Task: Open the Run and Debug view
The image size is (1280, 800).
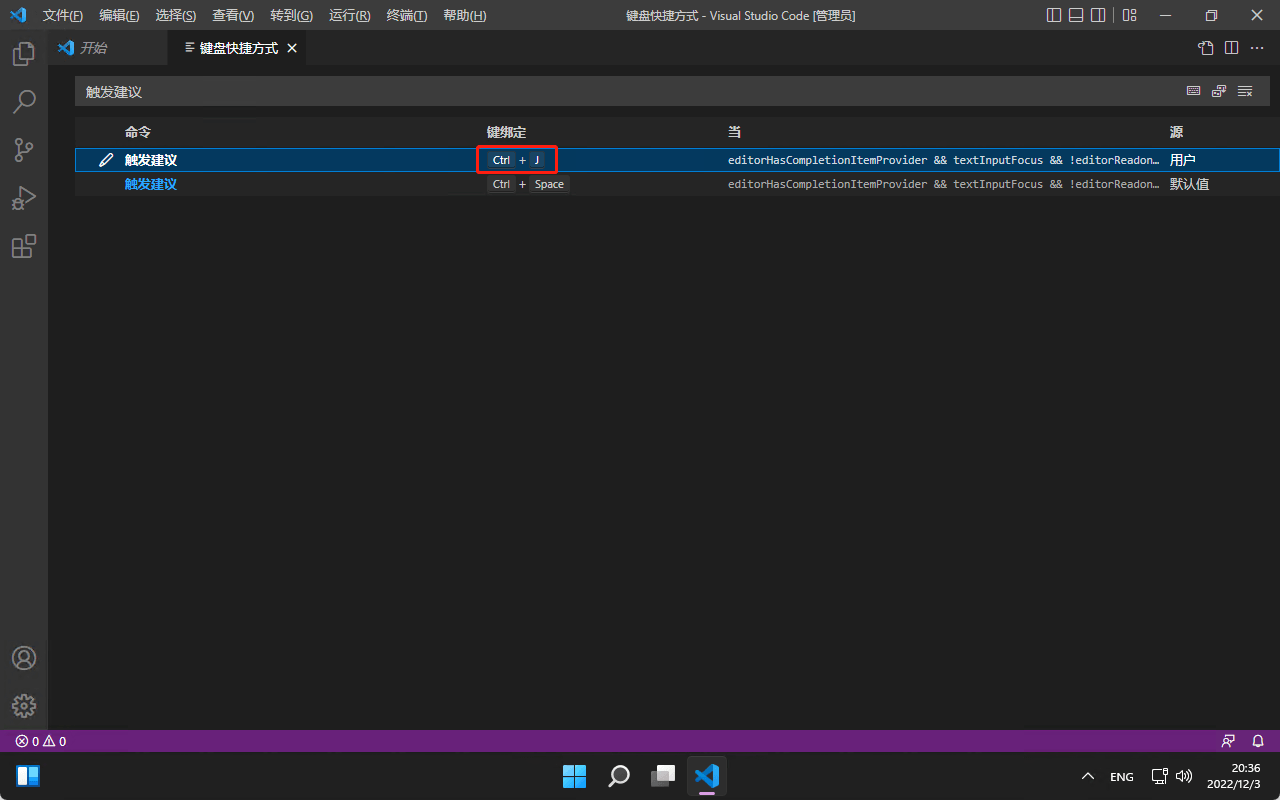Action: pos(24,198)
